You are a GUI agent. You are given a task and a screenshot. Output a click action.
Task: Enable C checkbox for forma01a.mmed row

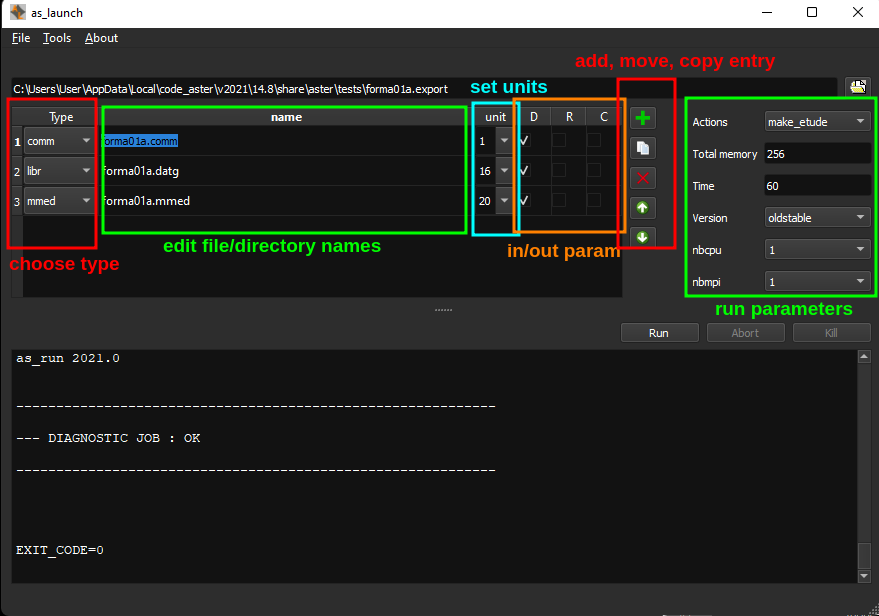(594, 201)
